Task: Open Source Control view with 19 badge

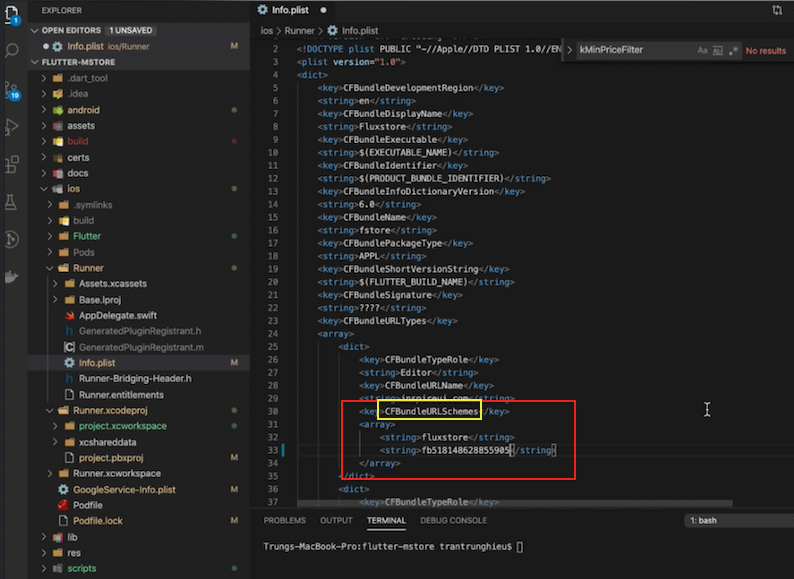Action: click(x=12, y=90)
